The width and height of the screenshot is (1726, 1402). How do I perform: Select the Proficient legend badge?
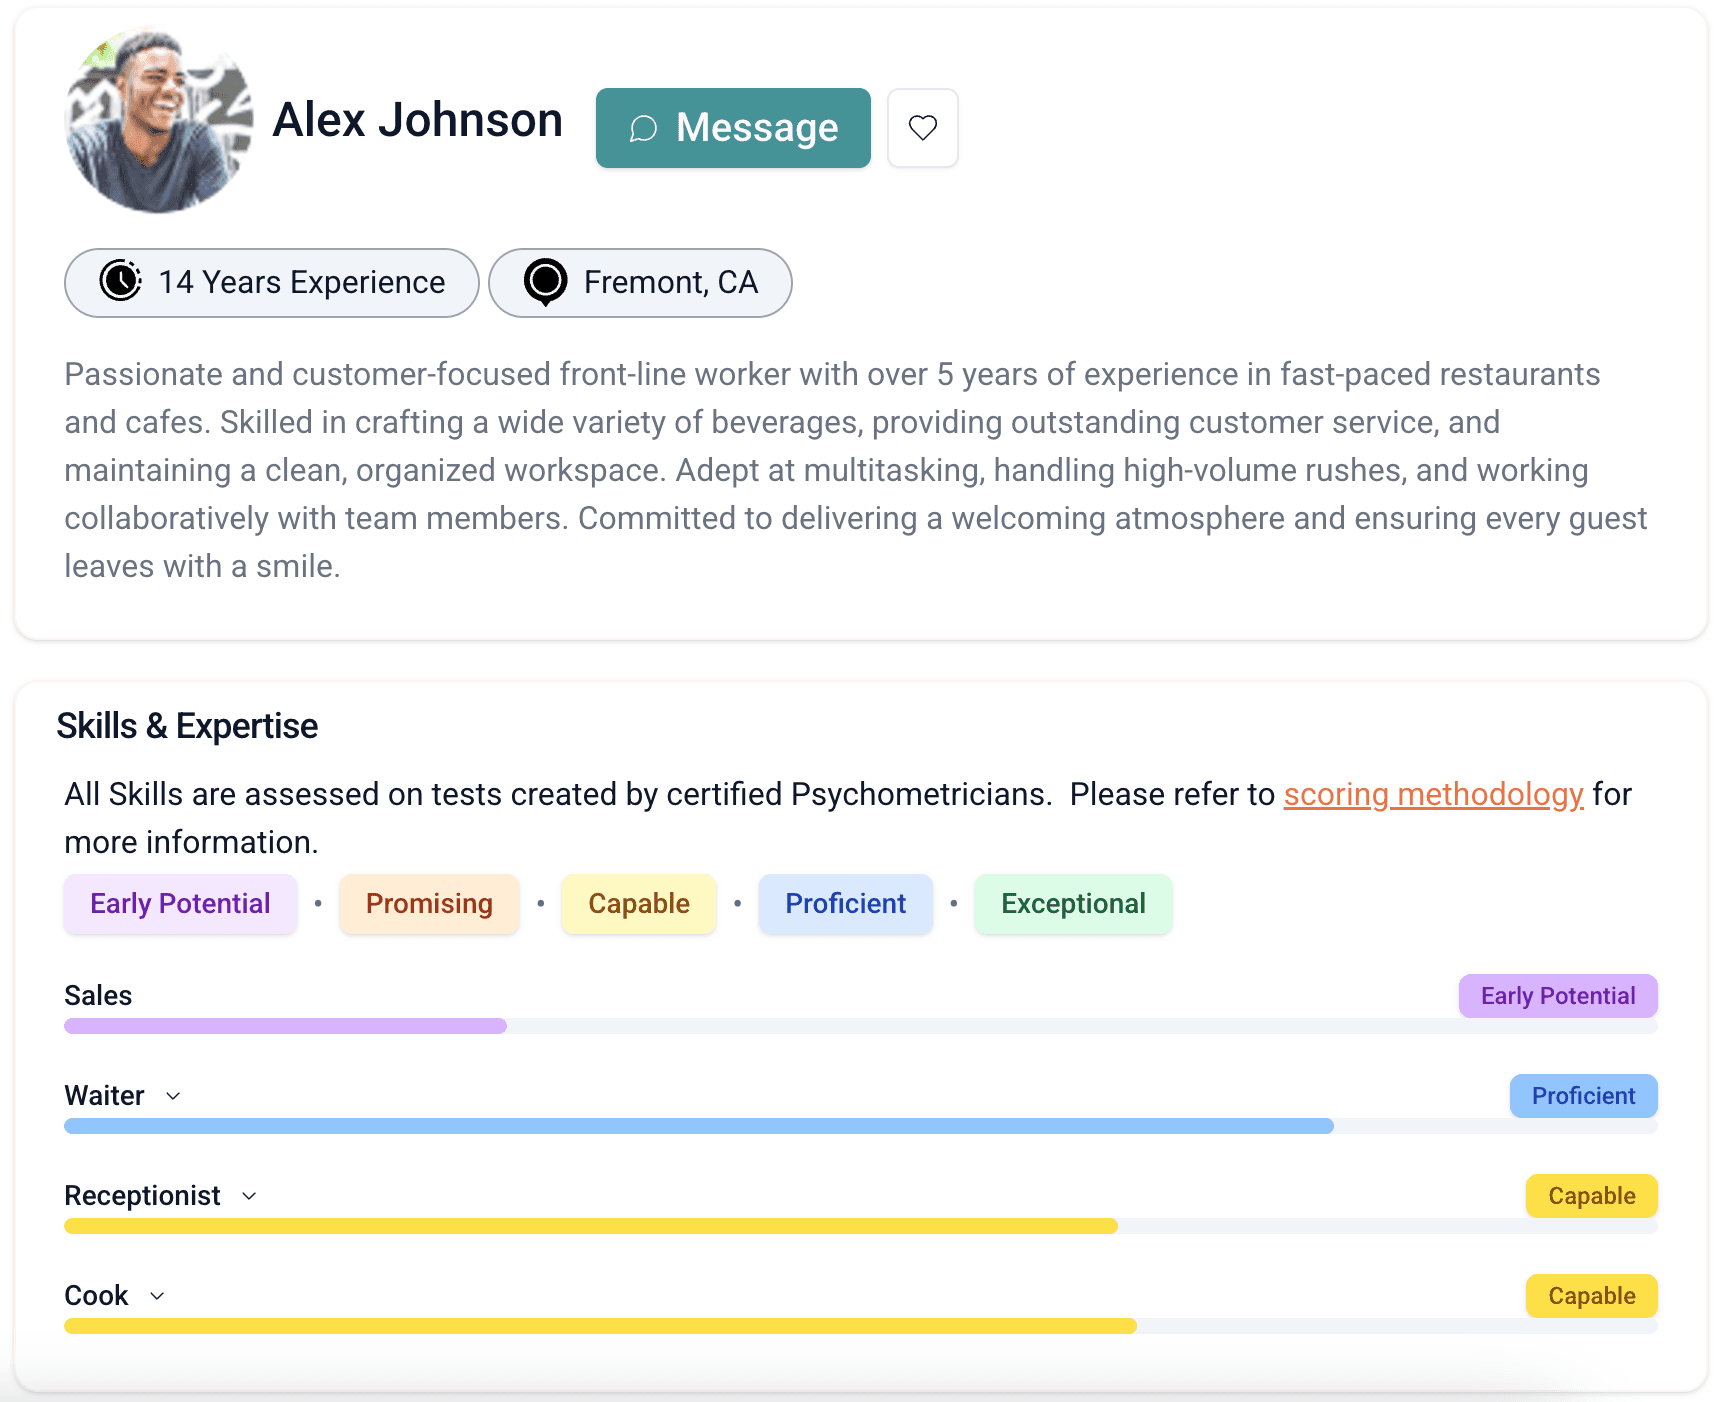(x=845, y=904)
